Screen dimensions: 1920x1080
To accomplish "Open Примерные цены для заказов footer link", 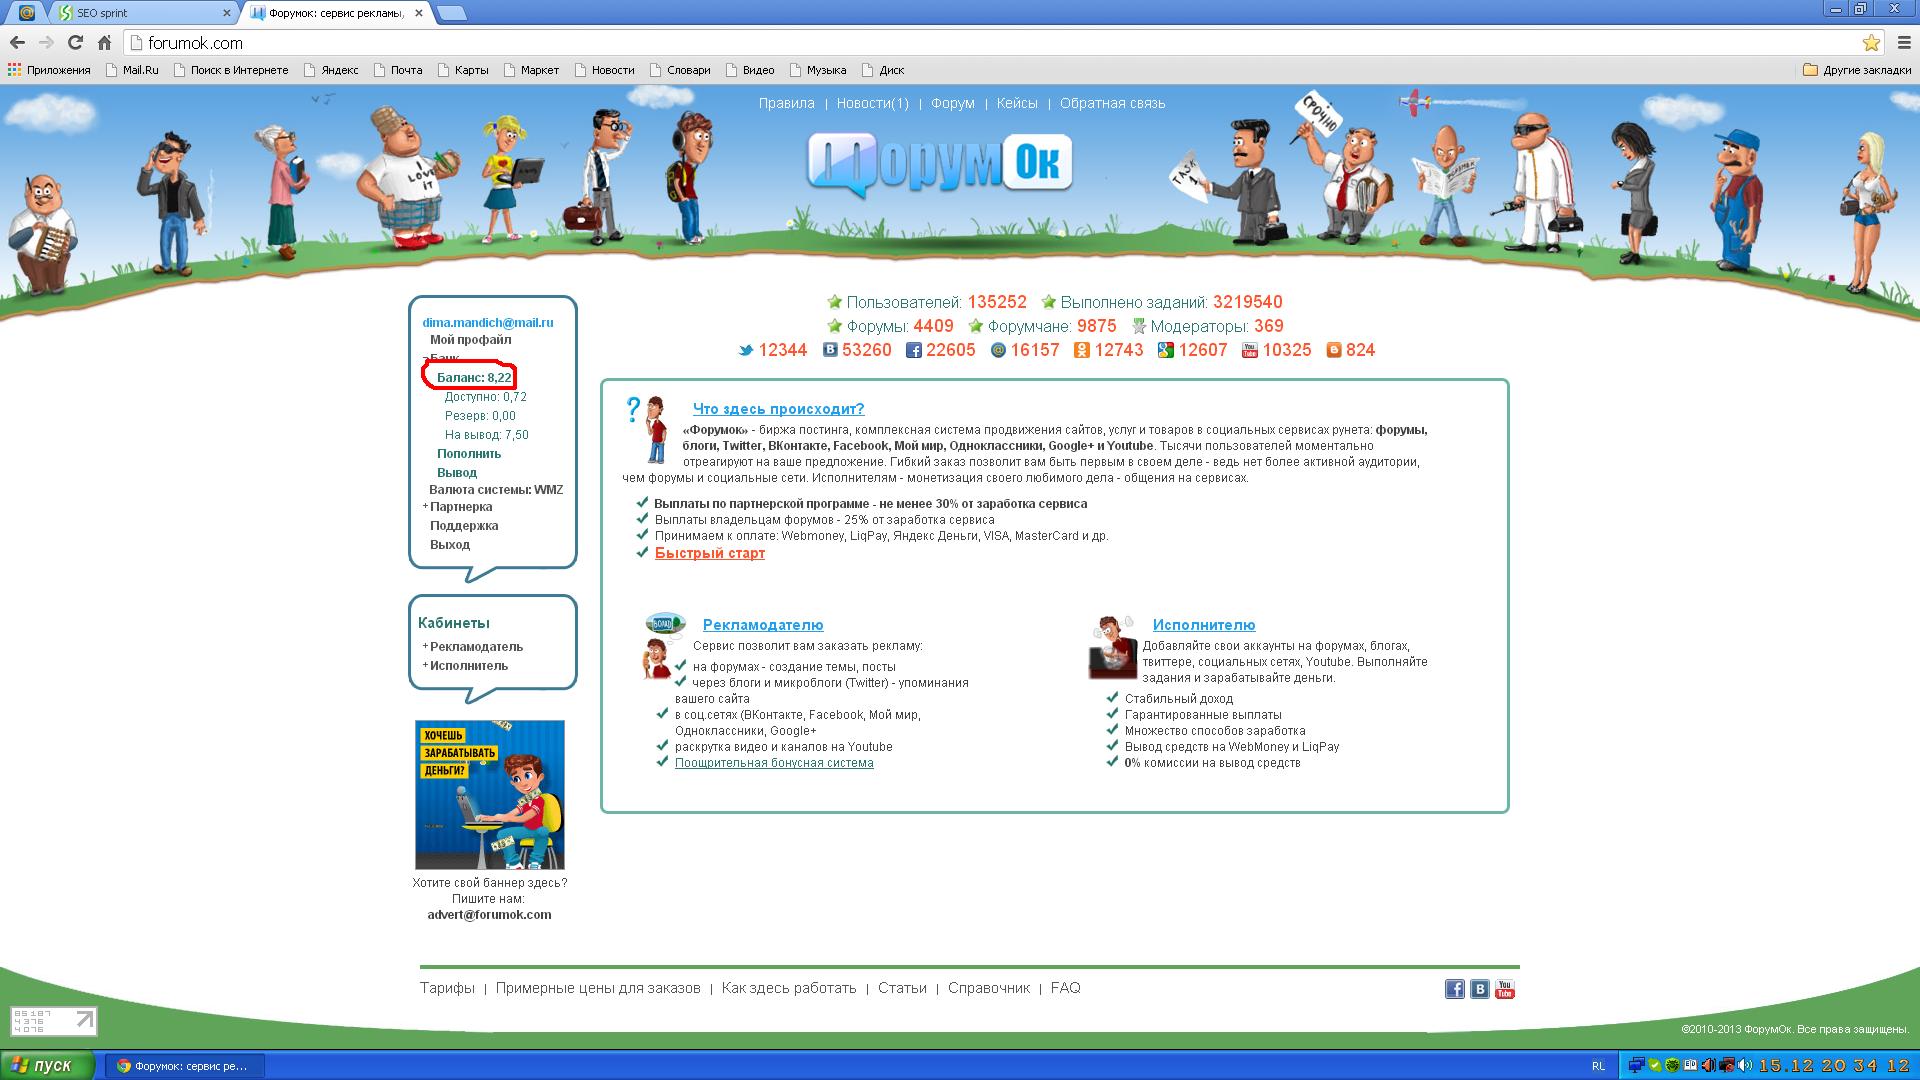I will point(598,988).
